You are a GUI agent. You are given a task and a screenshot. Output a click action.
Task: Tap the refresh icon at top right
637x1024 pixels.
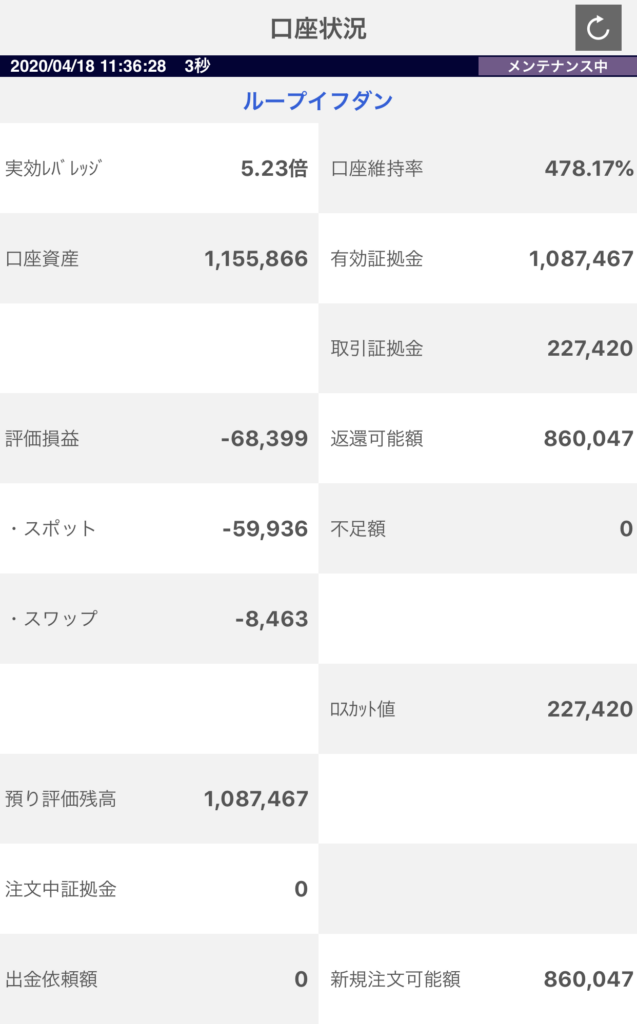(598, 28)
